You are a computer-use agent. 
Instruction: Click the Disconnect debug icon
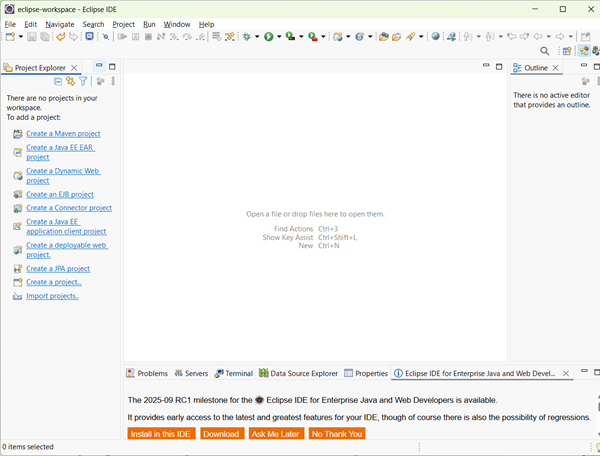[161, 37]
